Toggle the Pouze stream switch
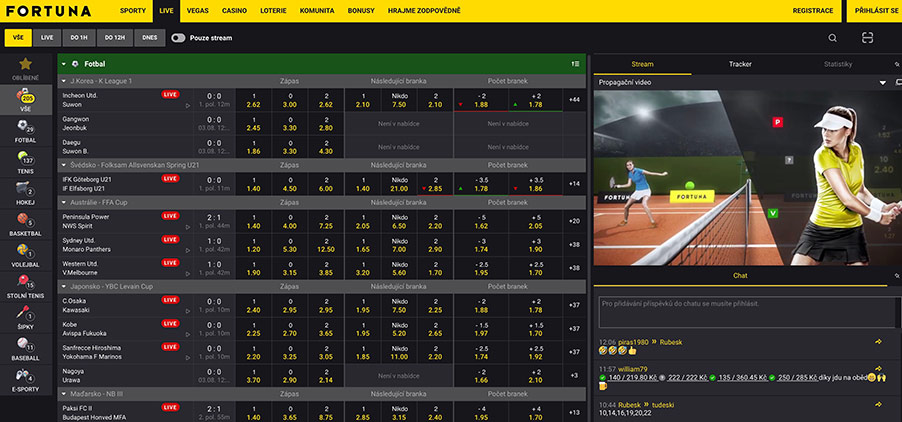This screenshot has height=422, width=902. tap(178, 38)
